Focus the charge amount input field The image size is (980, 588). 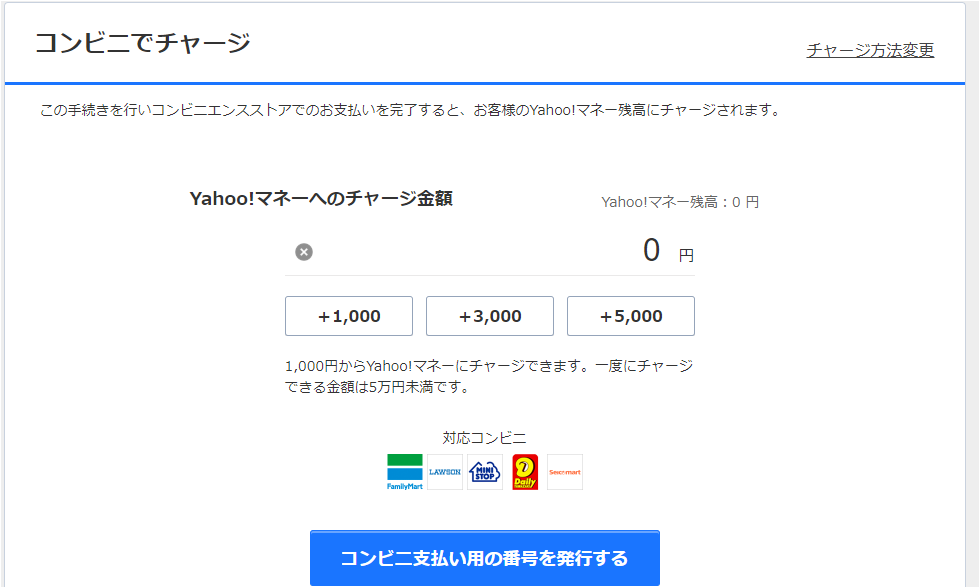490,251
